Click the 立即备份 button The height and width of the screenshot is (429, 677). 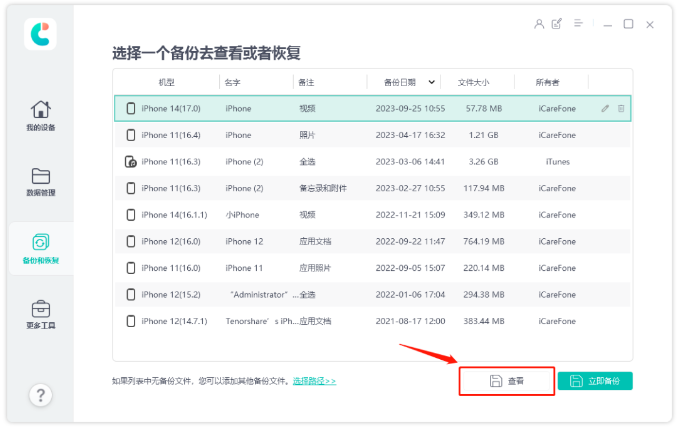[x=595, y=381]
